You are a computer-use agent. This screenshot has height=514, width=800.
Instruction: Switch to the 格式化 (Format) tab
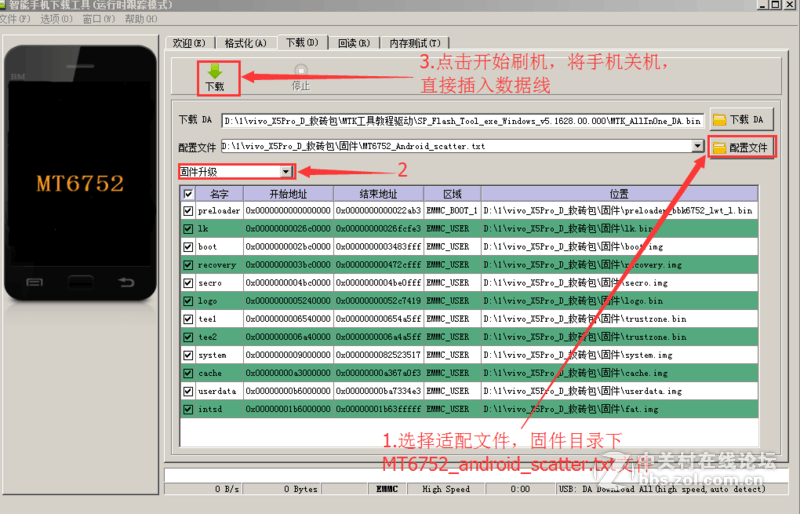[x=245, y=43]
